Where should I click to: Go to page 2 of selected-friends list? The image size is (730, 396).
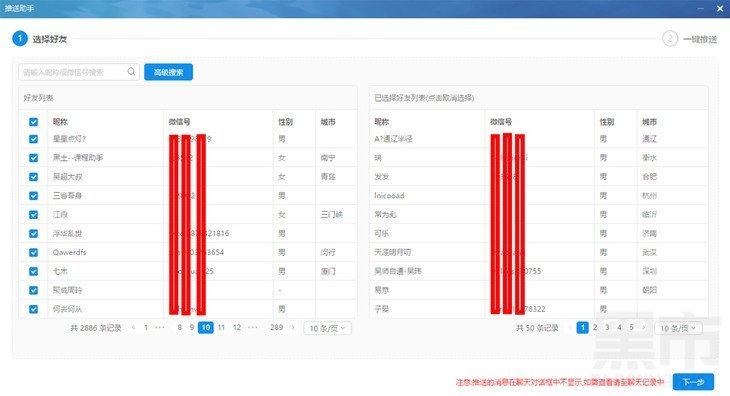(595, 328)
